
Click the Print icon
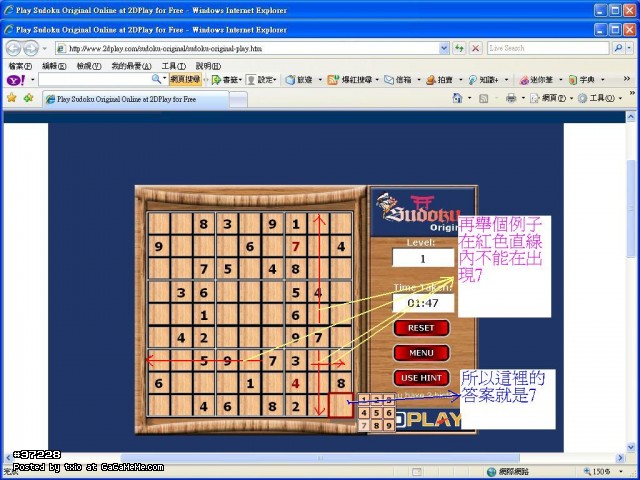511,98
